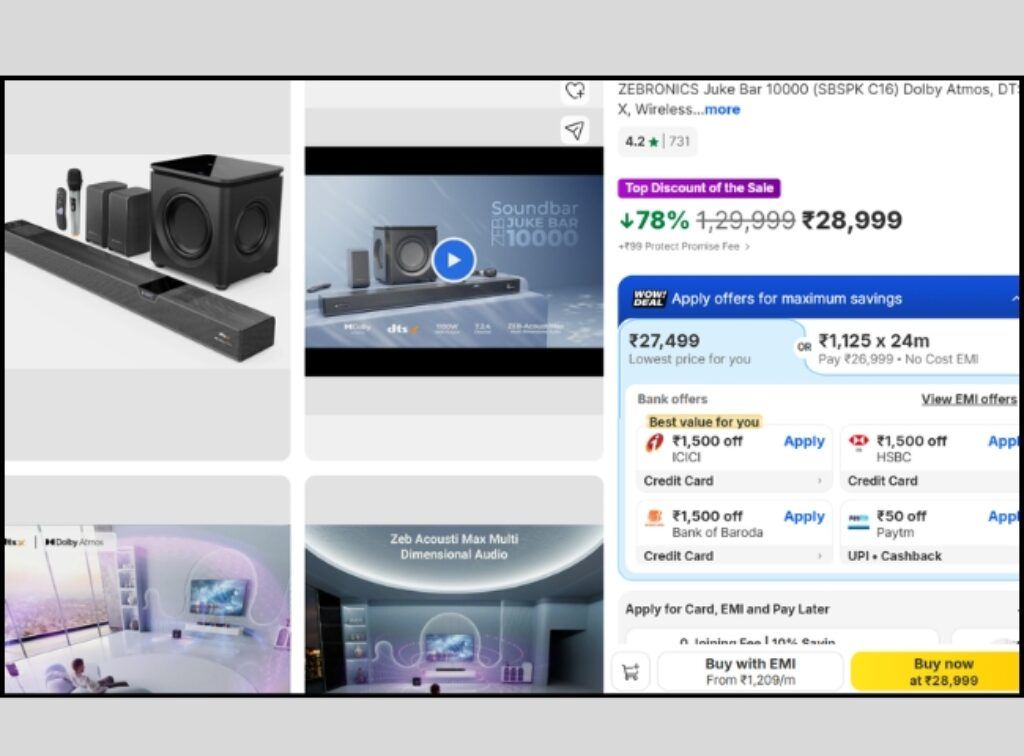Image resolution: width=1024 pixels, height=756 pixels.
Task: Click the 'Best value for you' label
Action: (703, 422)
